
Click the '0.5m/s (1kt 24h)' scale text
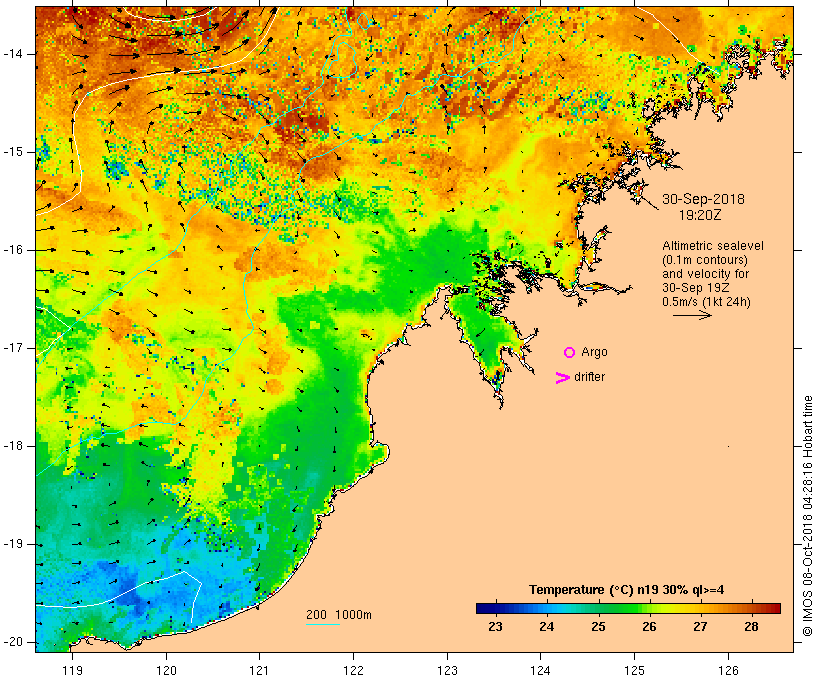(x=706, y=302)
